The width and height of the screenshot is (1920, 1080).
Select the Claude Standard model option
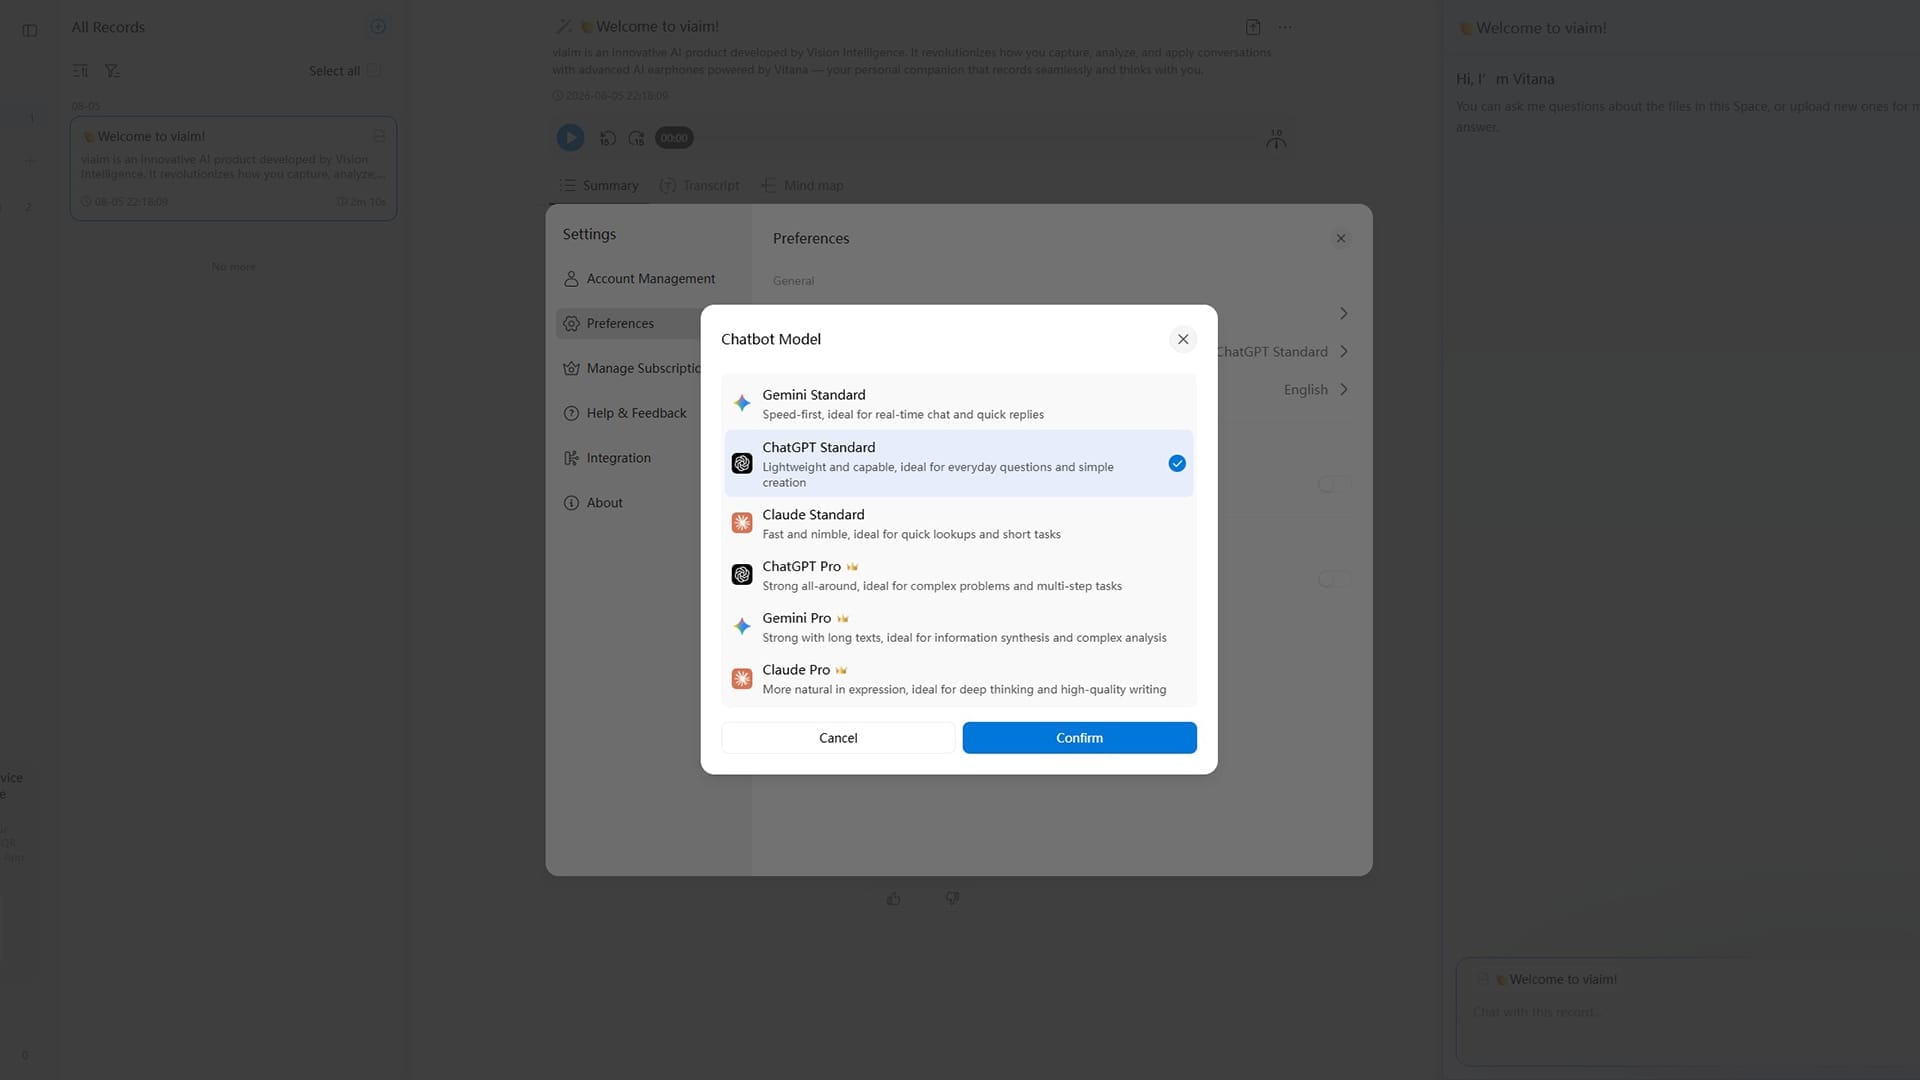tap(958, 524)
